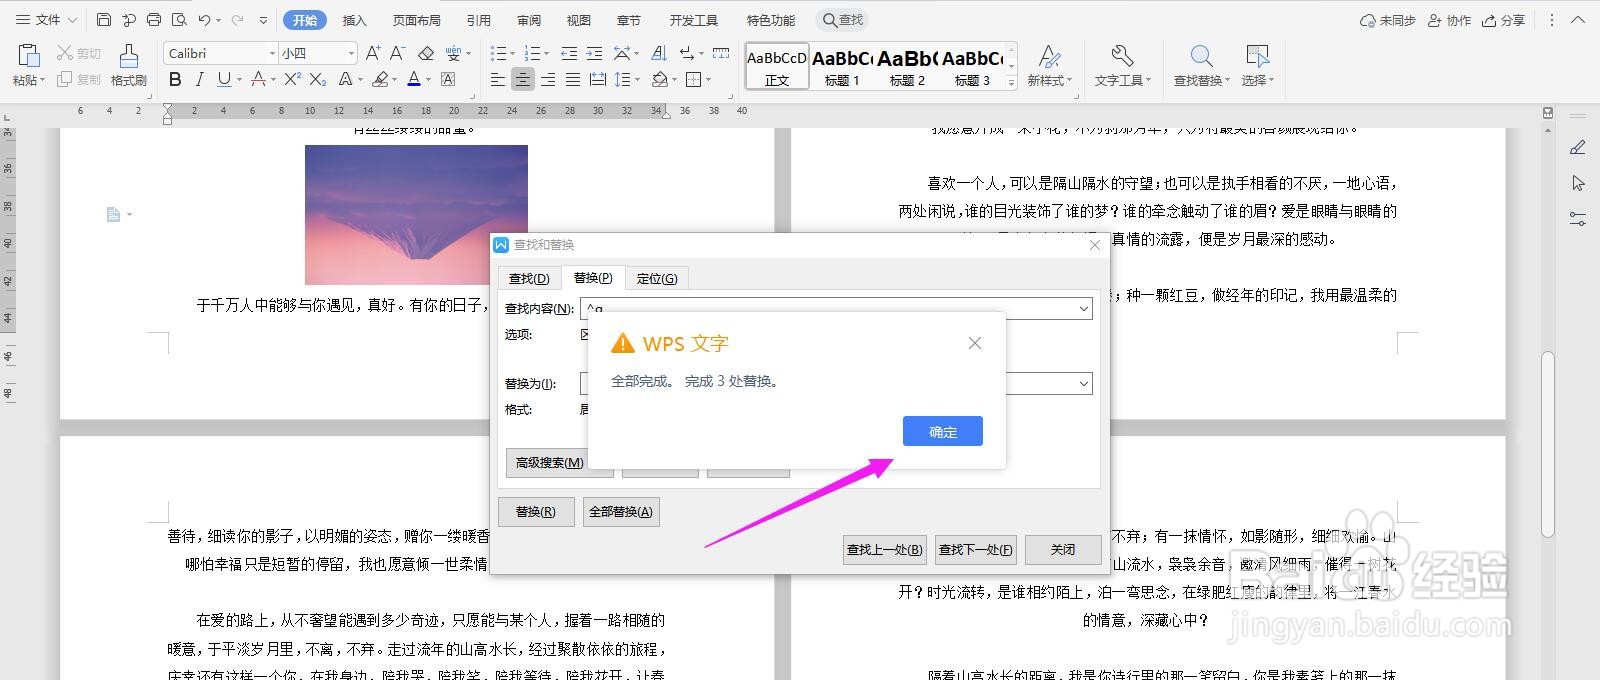Open Print Preview icon
This screenshot has width=1600, height=680.
[179, 20]
